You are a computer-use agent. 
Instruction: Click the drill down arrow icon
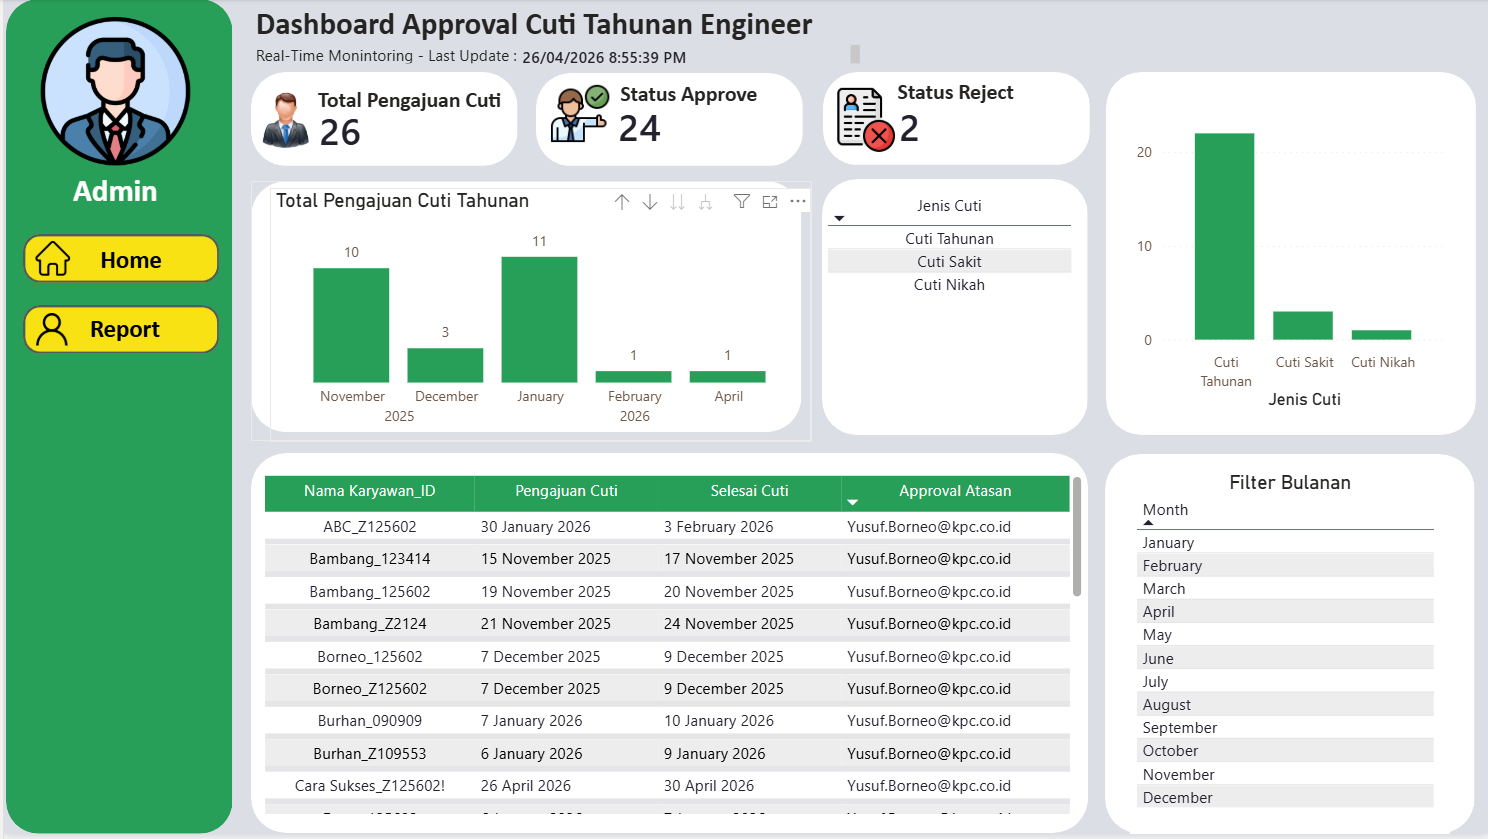click(x=650, y=202)
